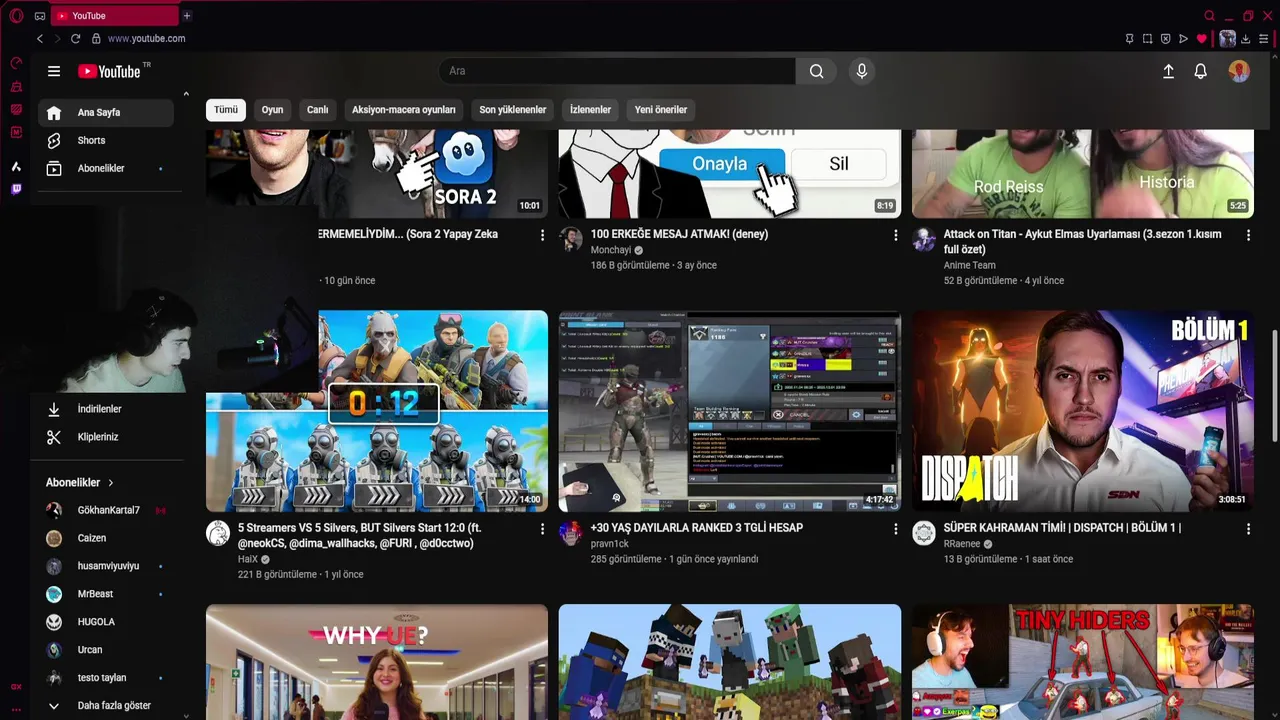This screenshot has width=1280, height=720.
Task: Click the search magnifier button next to Ara
Action: coord(817,71)
